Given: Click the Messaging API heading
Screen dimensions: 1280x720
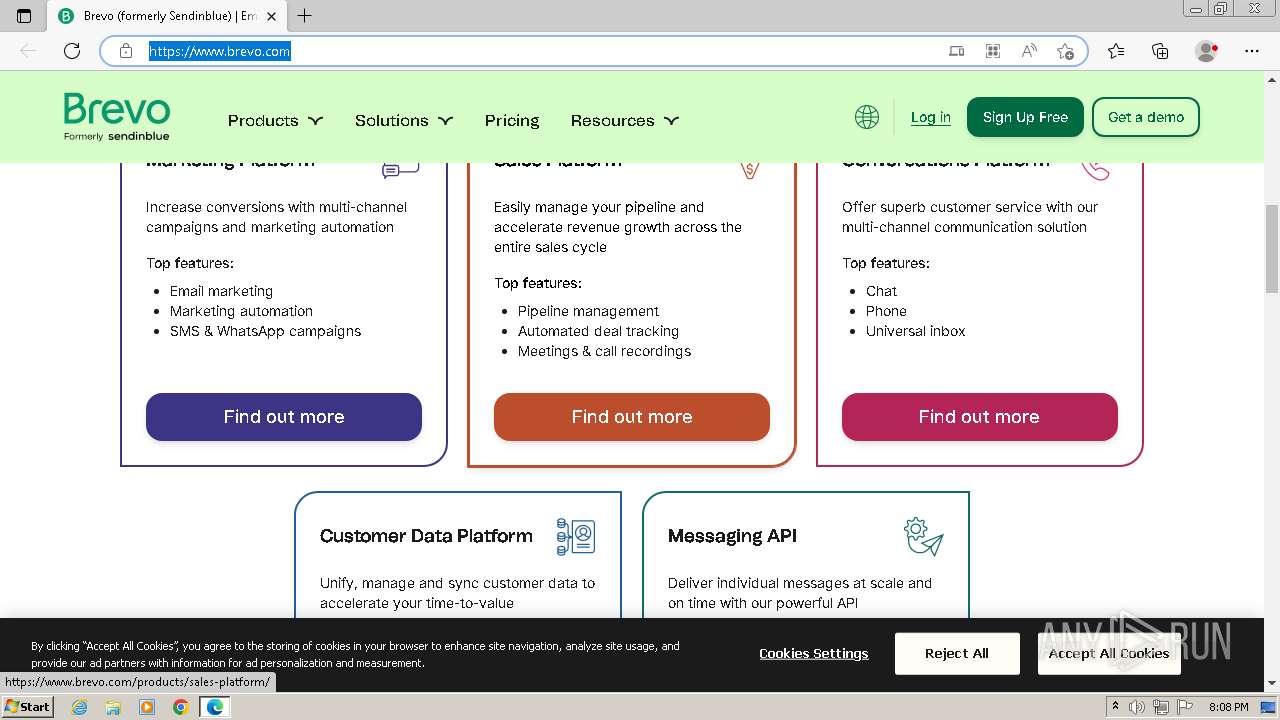Looking at the screenshot, I should point(732,536).
